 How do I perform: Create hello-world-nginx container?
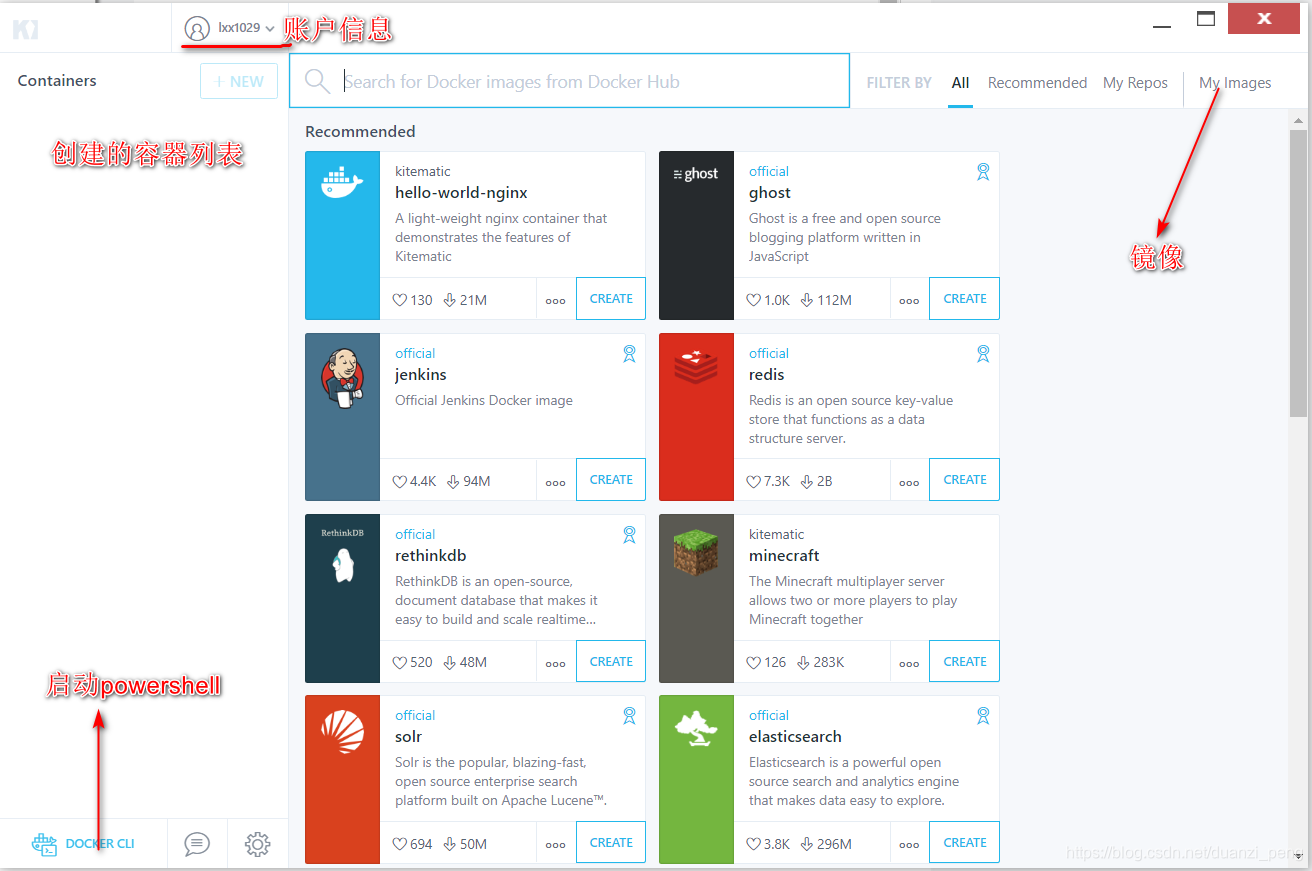pyautogui.click(x=611, y=298)
